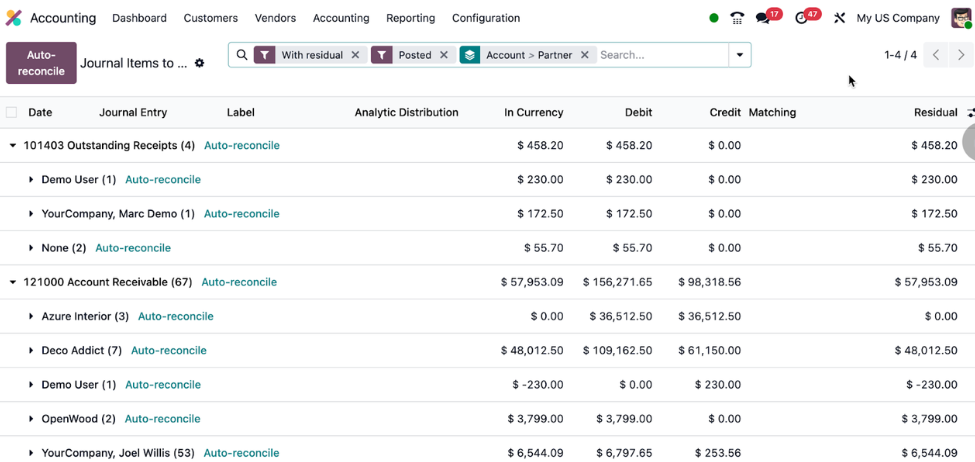Expand Demo User (1) under Outstanding Receipts
The image size is (975, 462).
pyautogui.click(x=30, y=180)
